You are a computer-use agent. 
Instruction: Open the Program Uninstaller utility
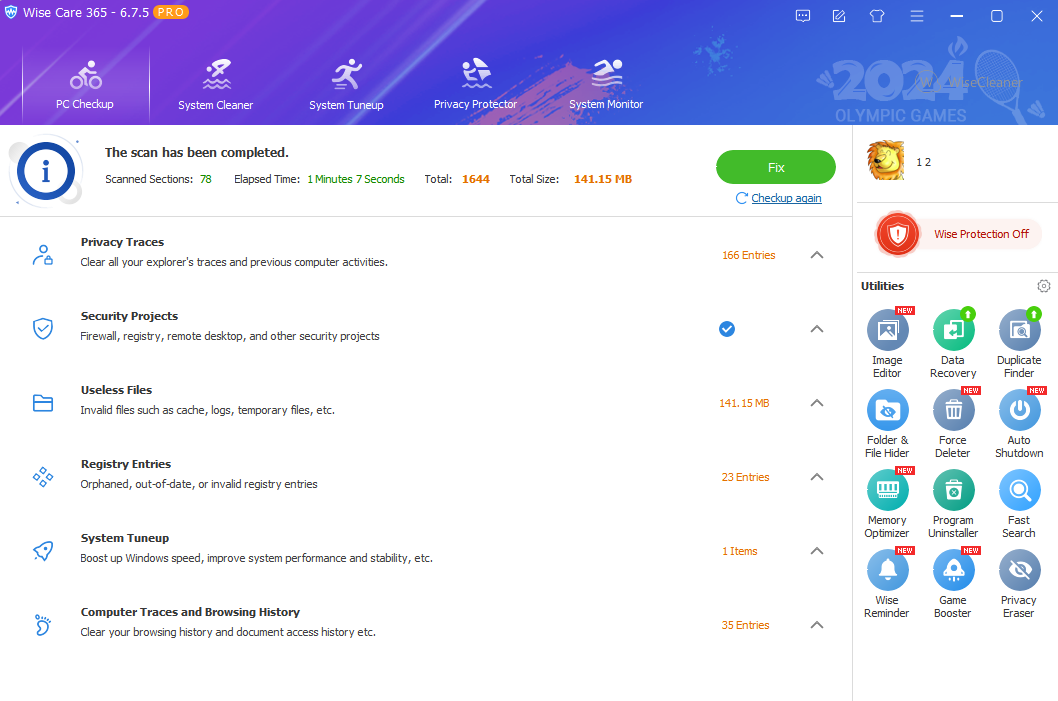coord(953,503)
